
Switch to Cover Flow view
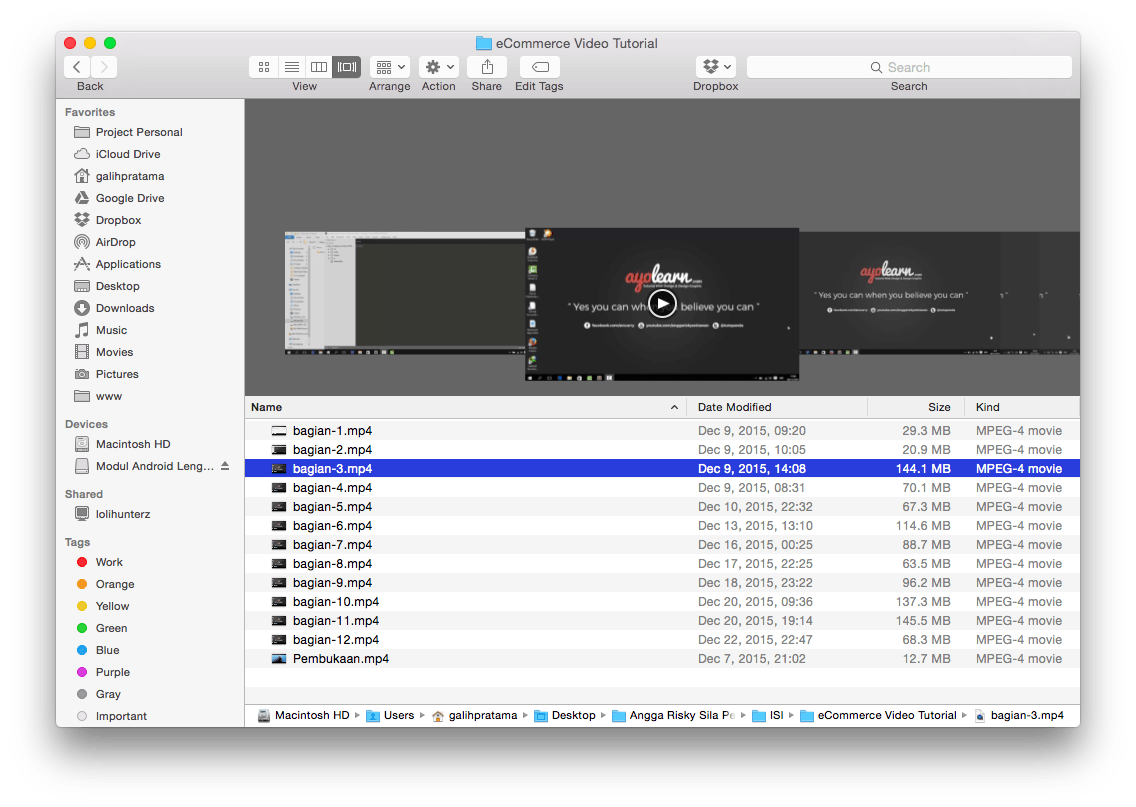pos(347,67)
